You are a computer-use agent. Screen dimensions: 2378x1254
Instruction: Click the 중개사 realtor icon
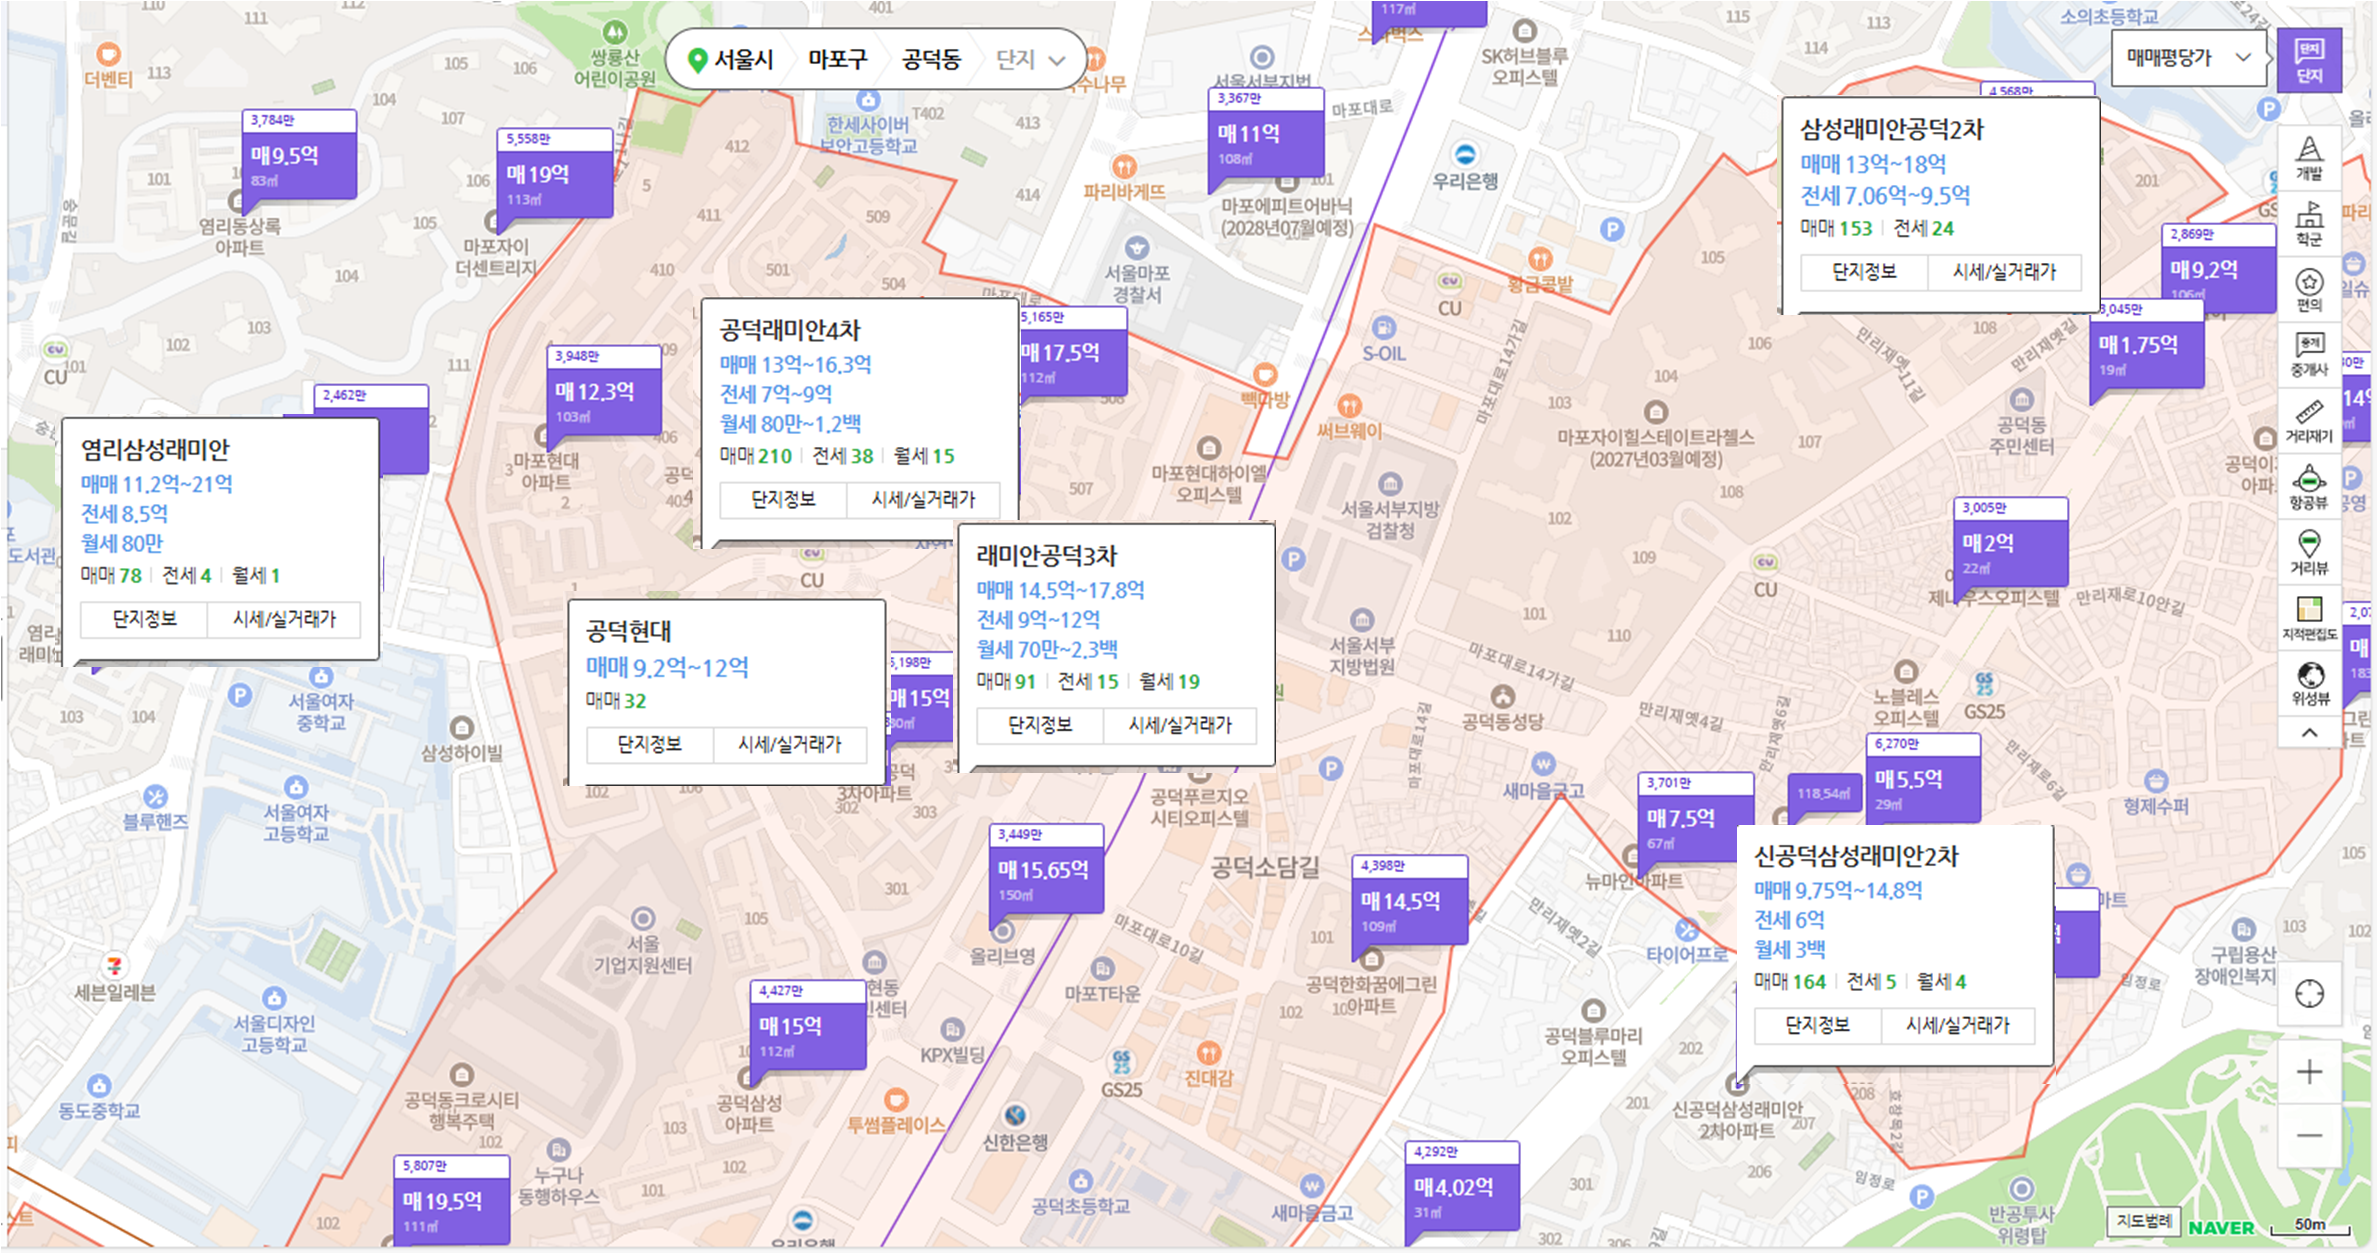tap(2308, 354)
